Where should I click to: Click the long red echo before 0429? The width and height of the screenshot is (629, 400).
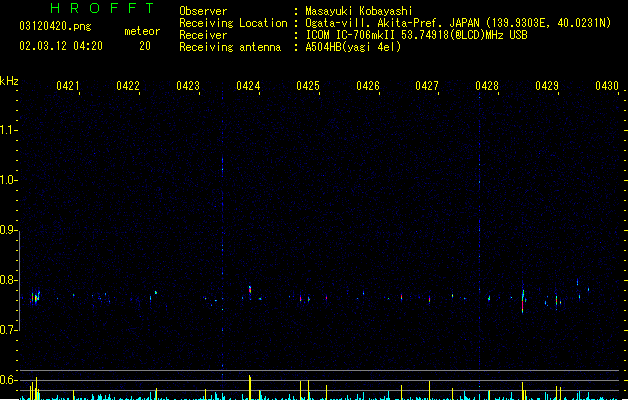523,302
